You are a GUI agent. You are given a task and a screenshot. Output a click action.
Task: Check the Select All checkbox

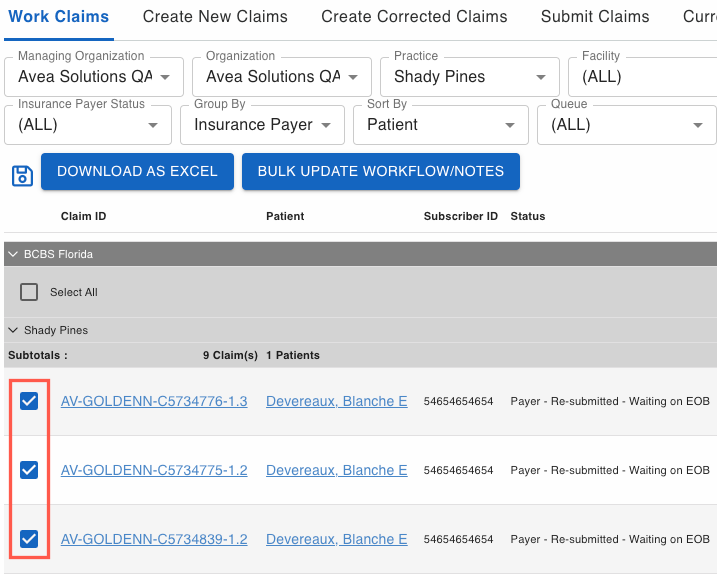pyautogui.click(x=30, y=292)
